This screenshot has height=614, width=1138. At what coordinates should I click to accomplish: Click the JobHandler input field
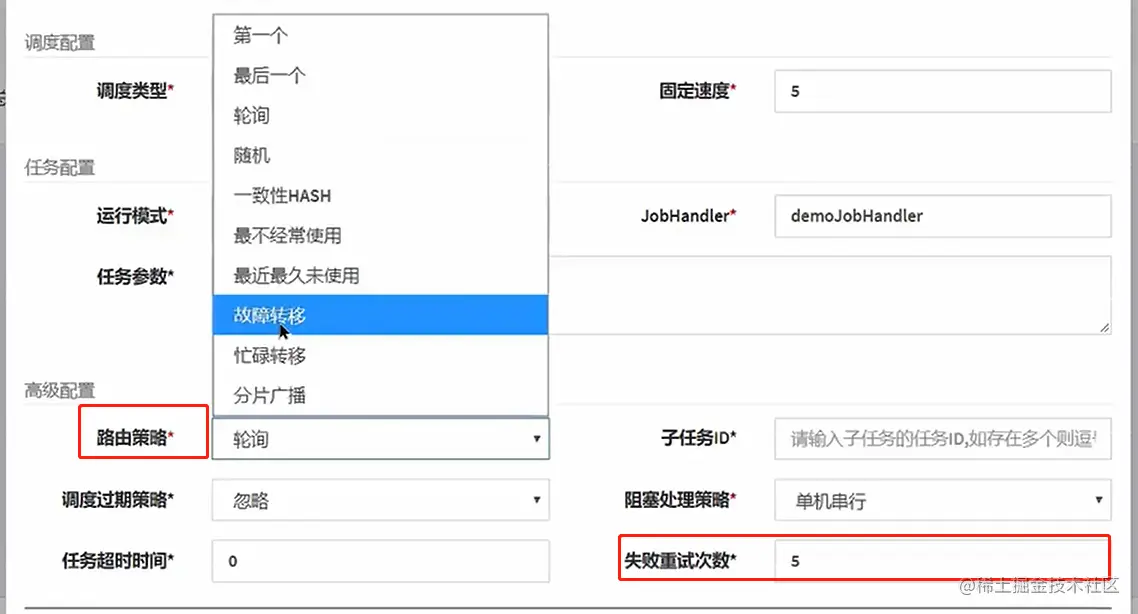(943, 216)
